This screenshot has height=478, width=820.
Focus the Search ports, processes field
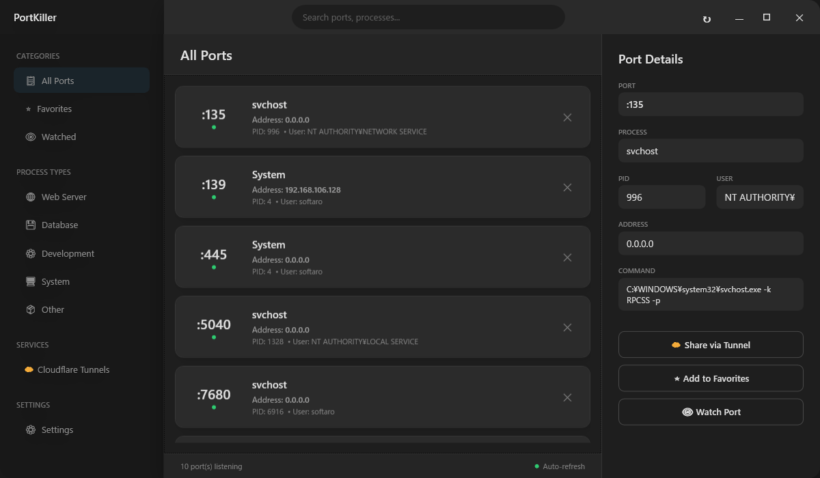(428, 17)
